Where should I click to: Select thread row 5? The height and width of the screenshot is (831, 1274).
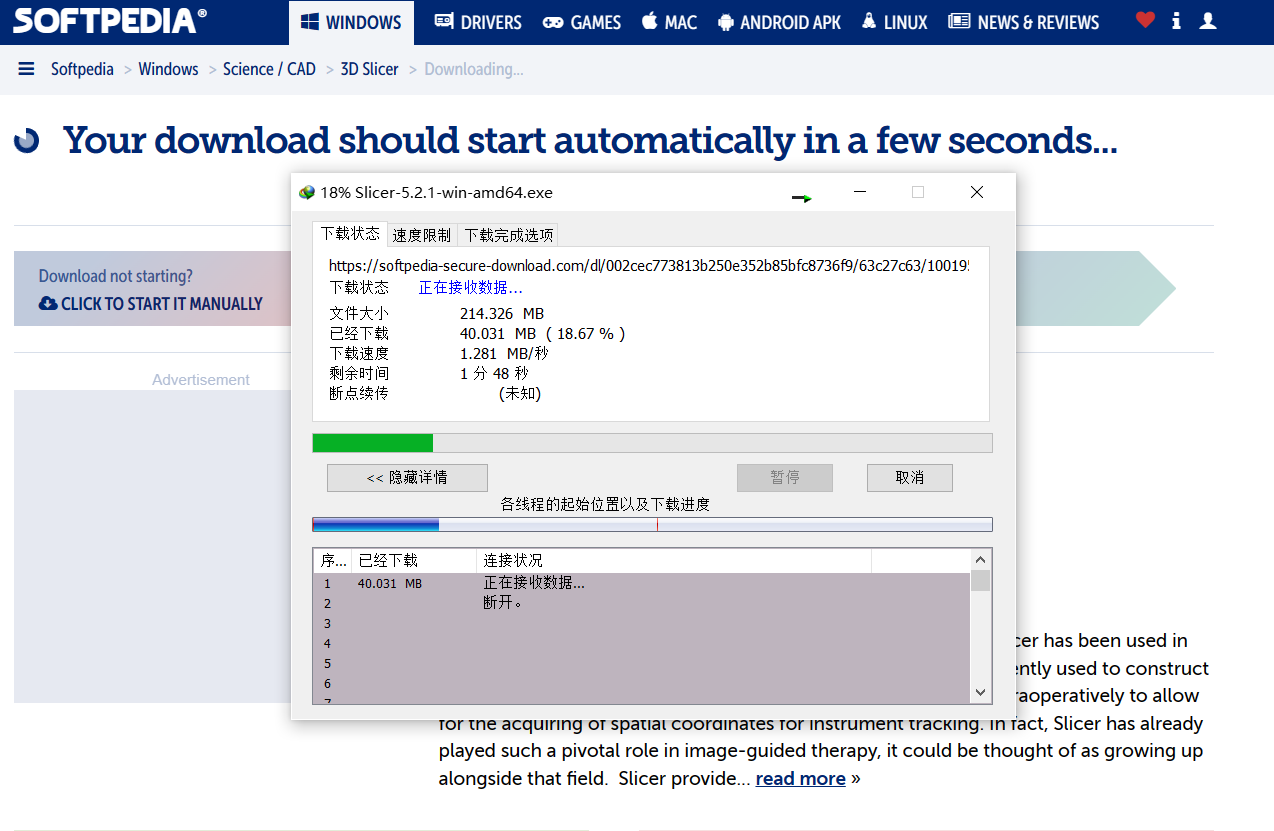pos(641,663)
